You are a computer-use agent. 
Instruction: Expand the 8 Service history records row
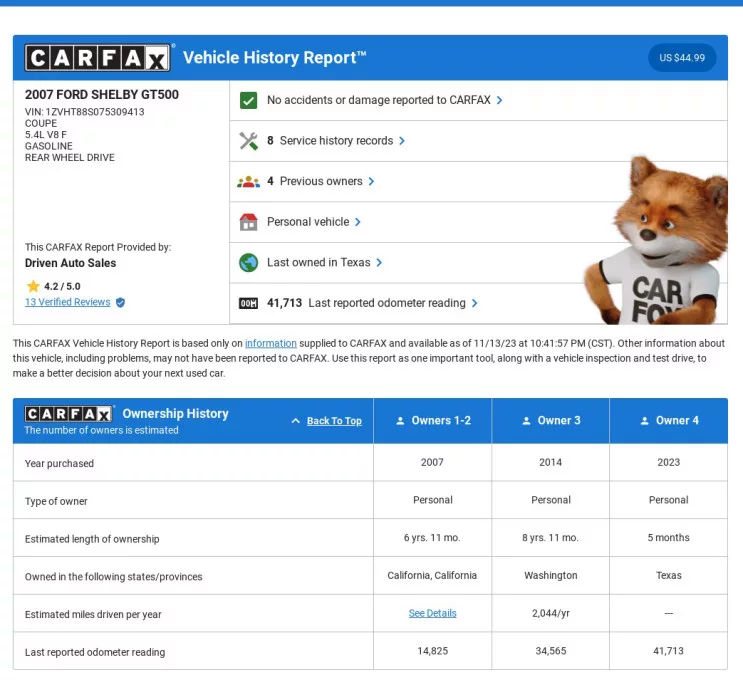click(x=336, y=141)
